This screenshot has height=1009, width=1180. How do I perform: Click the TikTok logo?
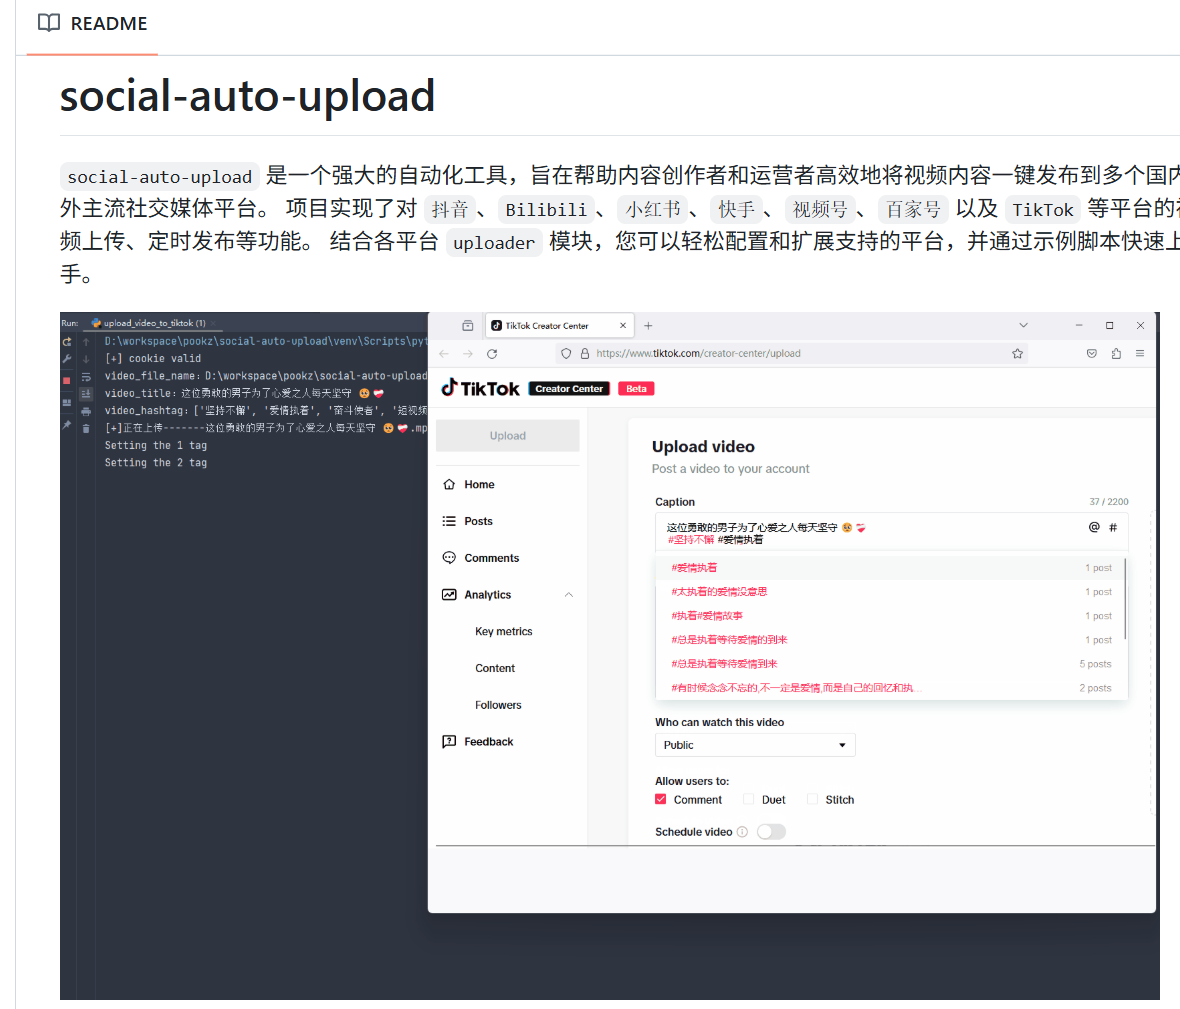pyautogui.click(x=480, y=388)
